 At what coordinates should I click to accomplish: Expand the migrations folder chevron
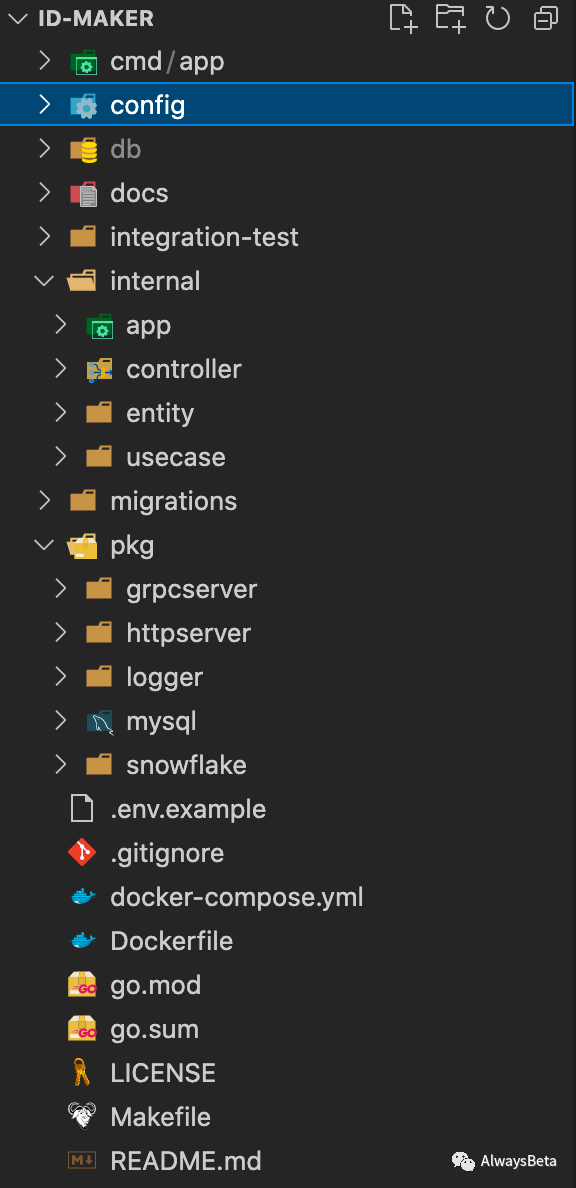tap(45, 501)
